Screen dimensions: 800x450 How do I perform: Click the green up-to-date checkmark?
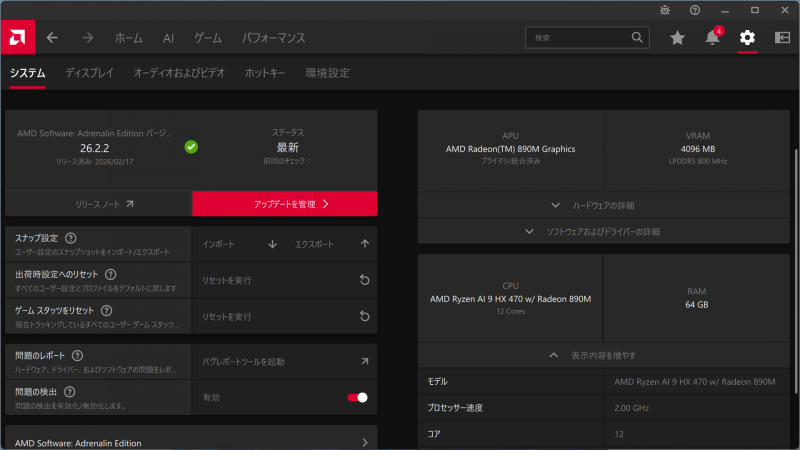(x=191, y=147)
